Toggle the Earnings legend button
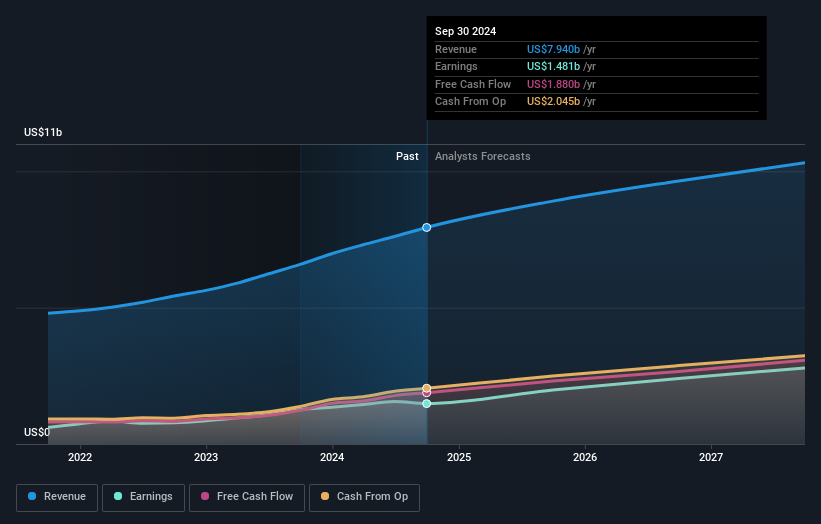 [143, 497]
